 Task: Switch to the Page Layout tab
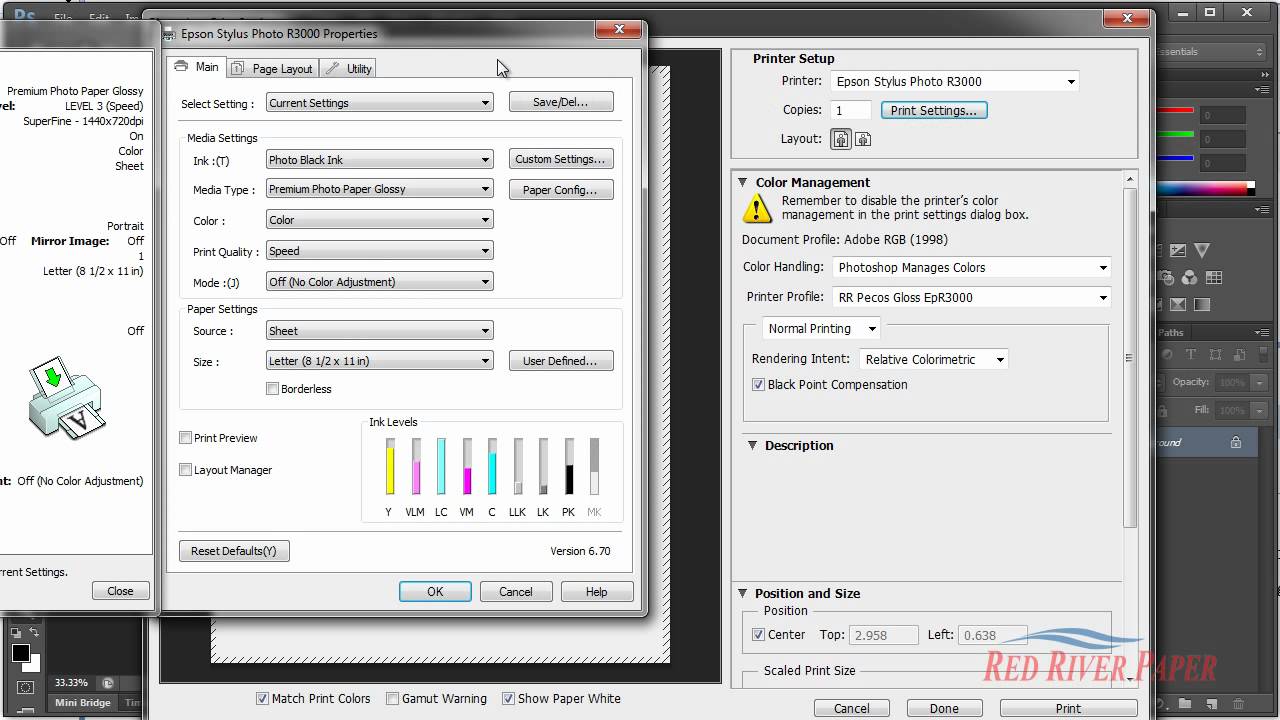tap(272, 68)
